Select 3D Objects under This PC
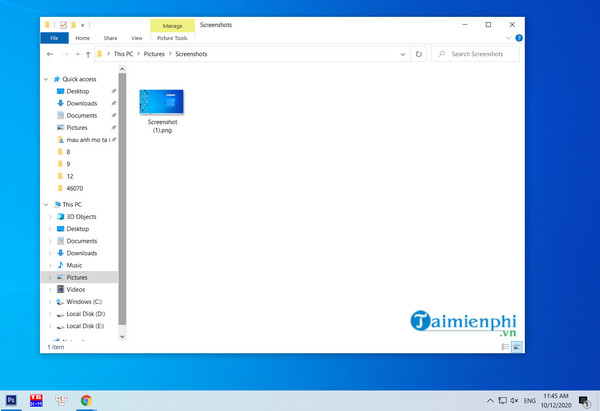Image resolution: width=600 pixels, height=411 pixels. pos(81,217)
